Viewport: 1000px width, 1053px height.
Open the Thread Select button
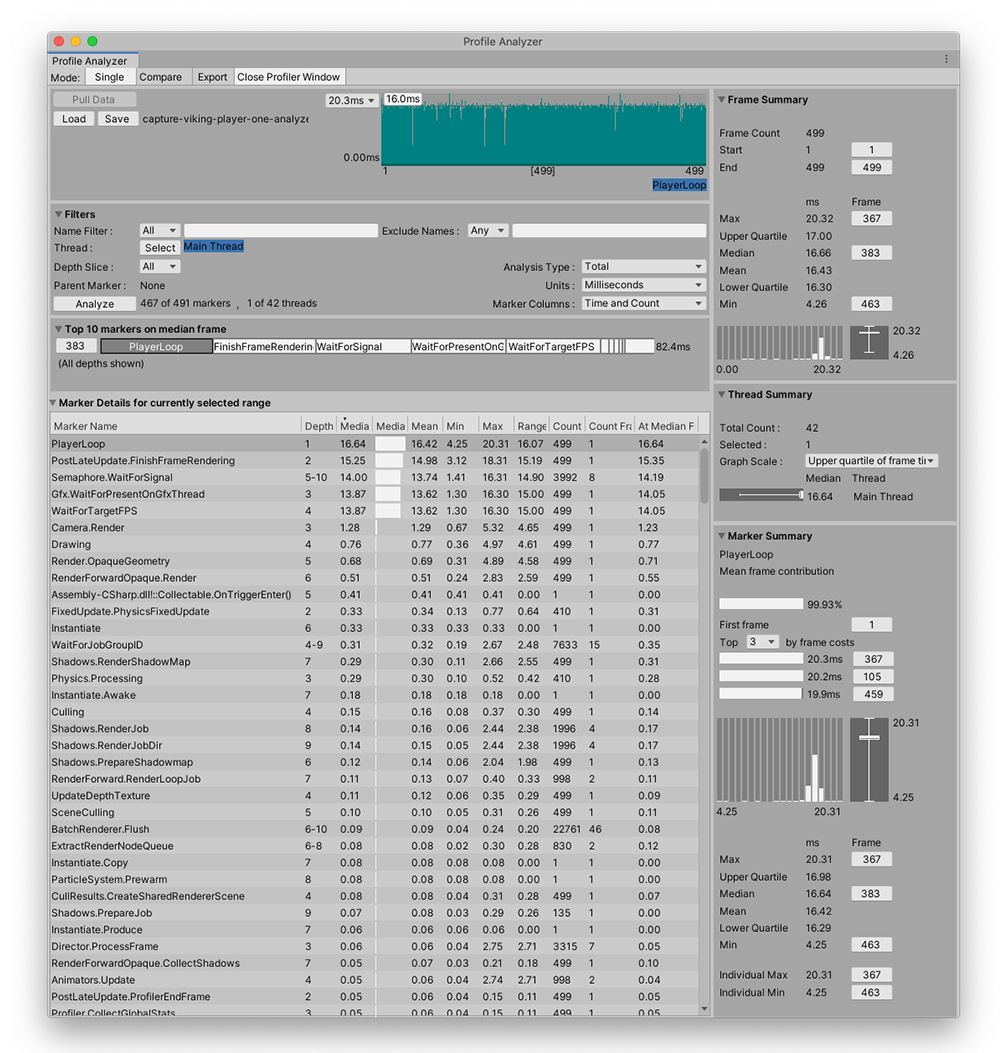[159, 248]
